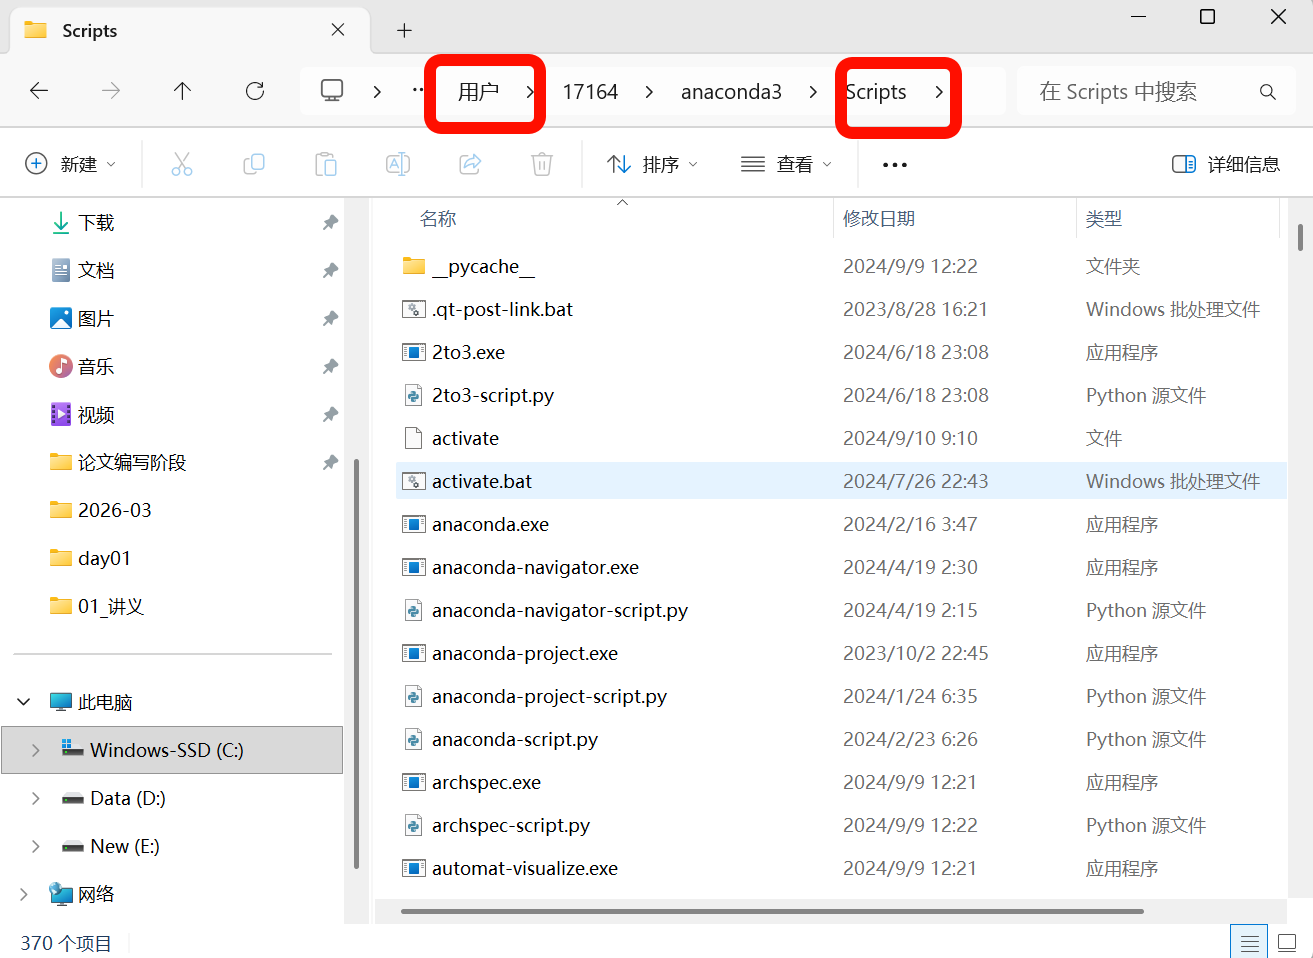Click the vertical scrollbar of file list
The width and height of the screenshot is (1313, 958).
click(1300, 238)
